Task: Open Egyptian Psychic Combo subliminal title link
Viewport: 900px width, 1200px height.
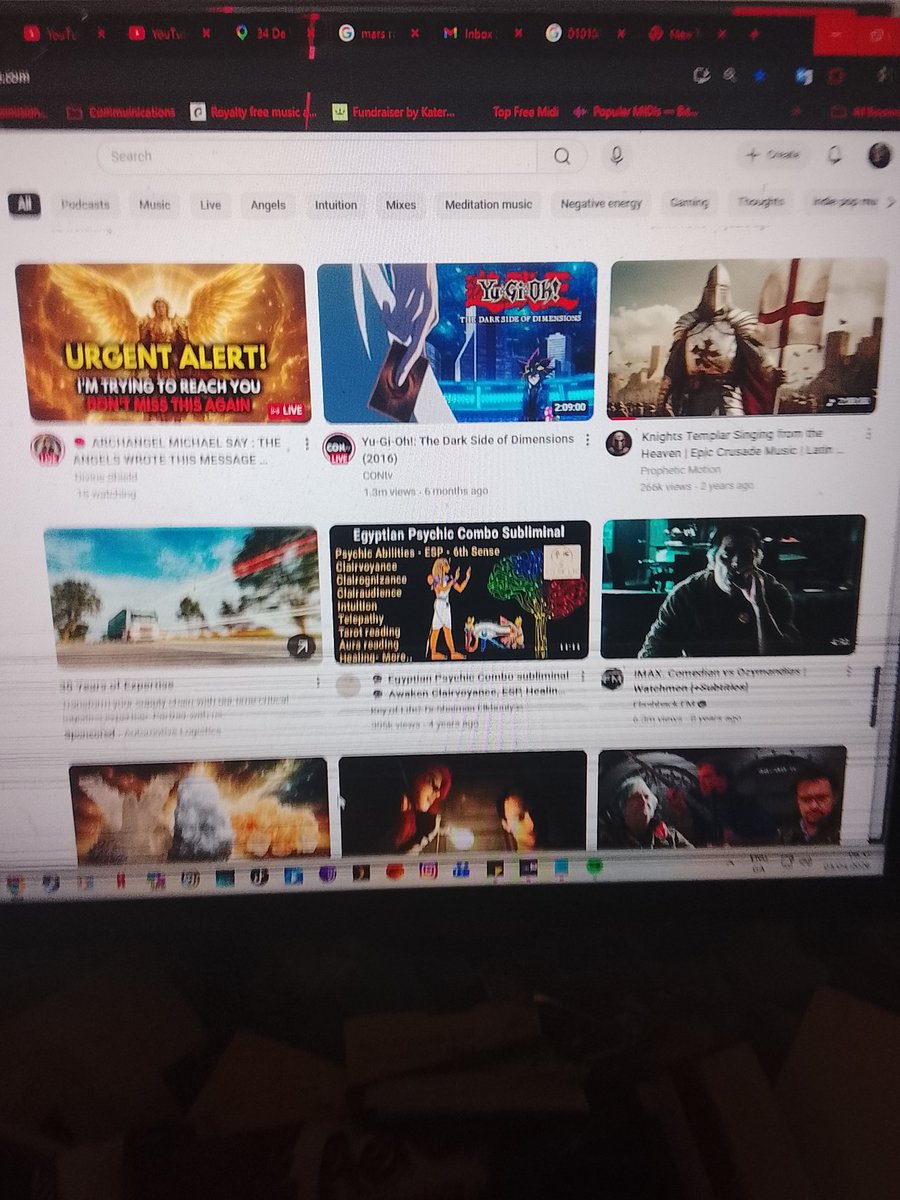Action: (x=468, y=683)
